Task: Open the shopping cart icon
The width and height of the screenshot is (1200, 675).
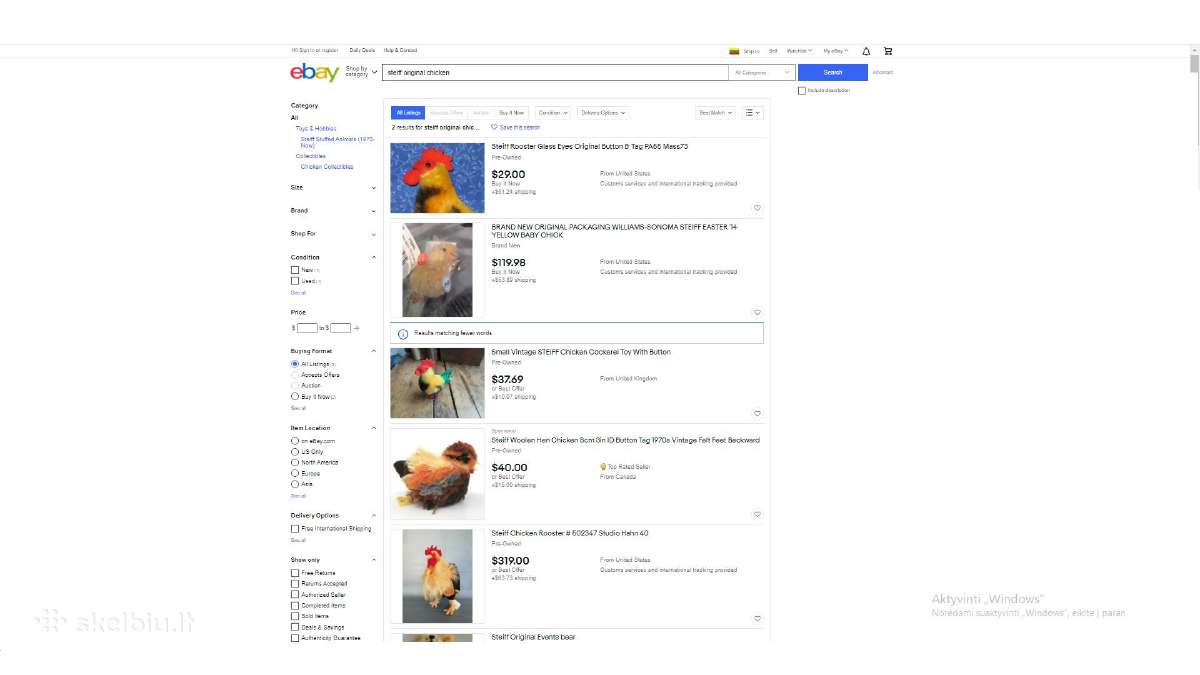Action: point(888,51)
